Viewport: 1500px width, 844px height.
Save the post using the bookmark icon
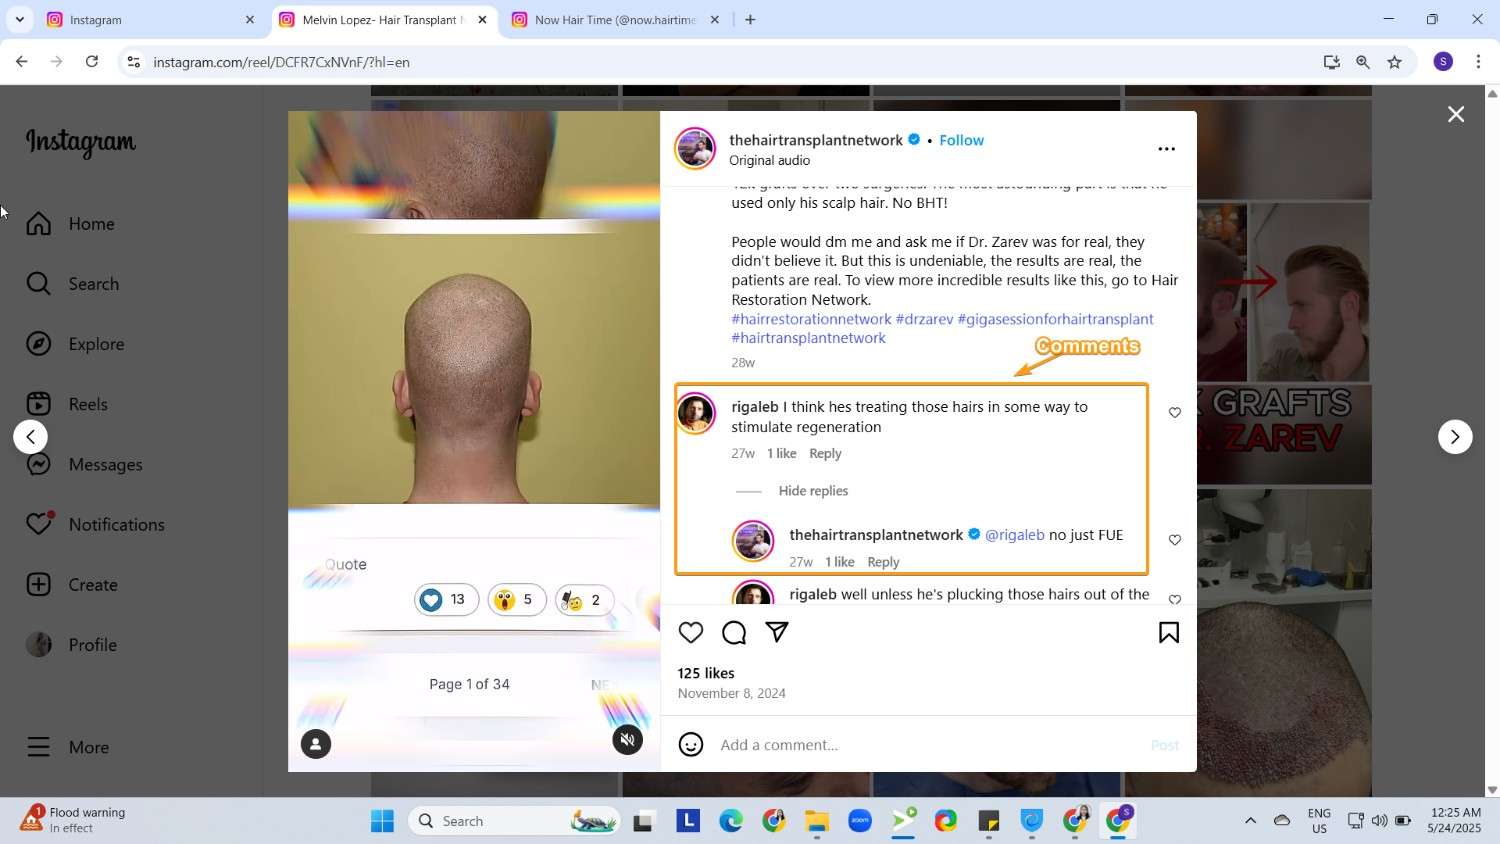1168,632
